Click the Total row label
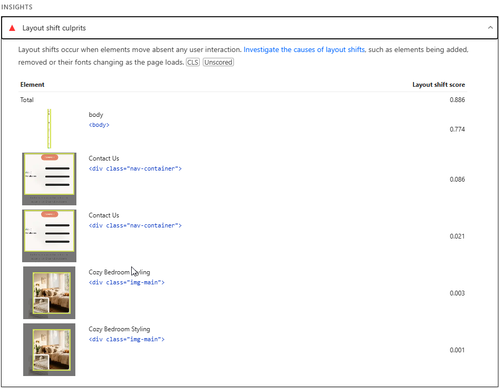This screenshot has height=388, width=500. (27, 100)
